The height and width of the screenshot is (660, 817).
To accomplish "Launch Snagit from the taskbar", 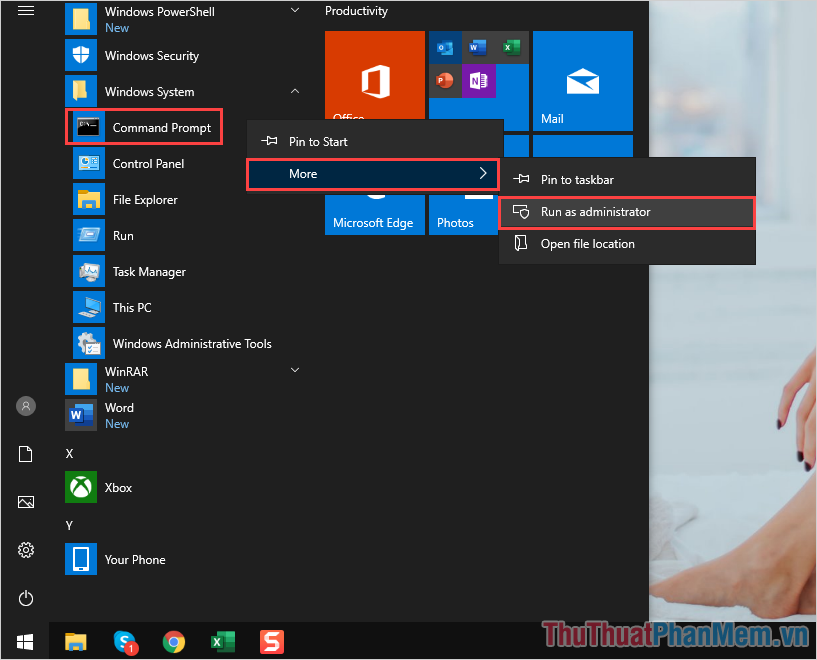I will pyautogui.click(x=271, y=642).
